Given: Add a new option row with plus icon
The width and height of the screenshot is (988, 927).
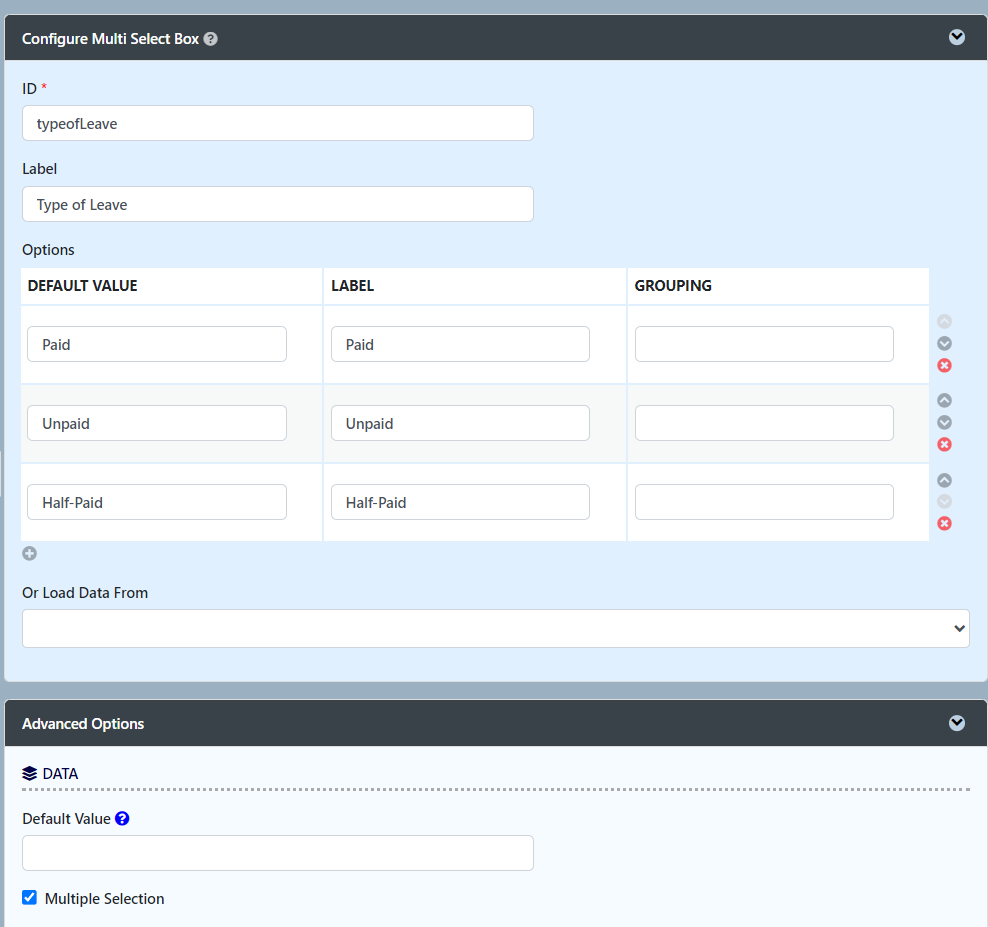Looking at the screenshot, I should click(x=30, y=554).
